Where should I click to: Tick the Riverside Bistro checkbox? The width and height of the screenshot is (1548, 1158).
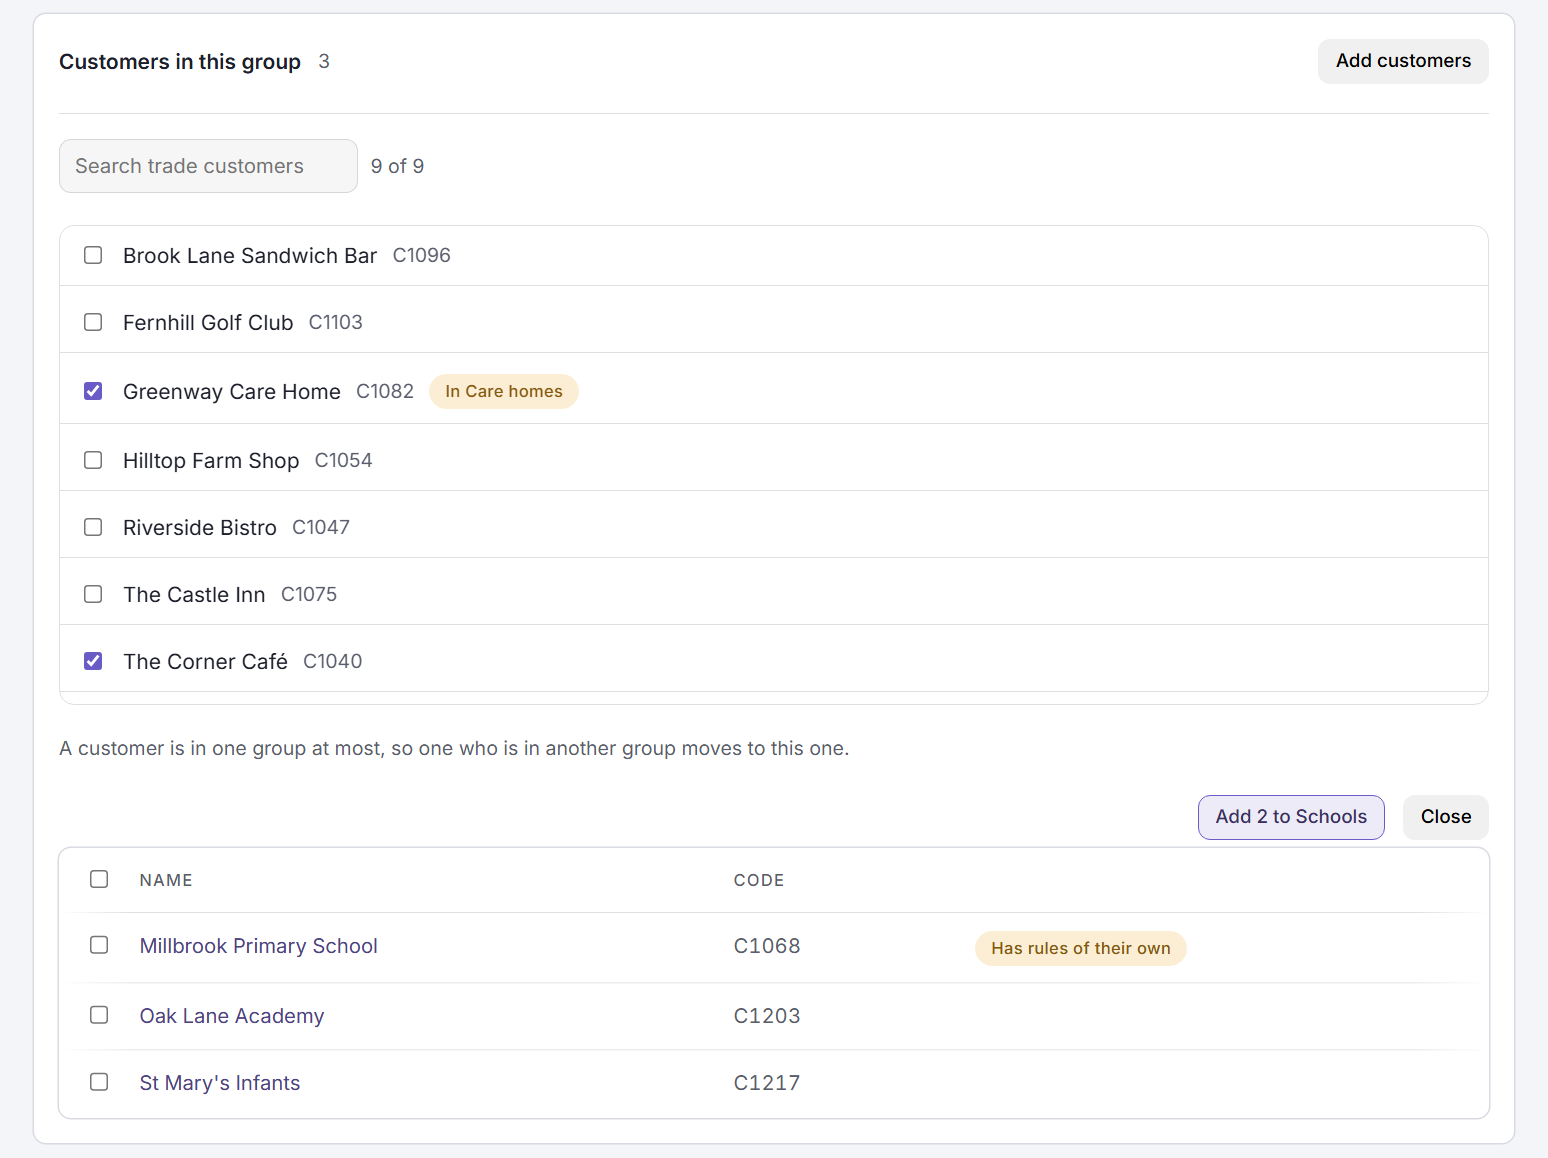[x=93, y=527]
